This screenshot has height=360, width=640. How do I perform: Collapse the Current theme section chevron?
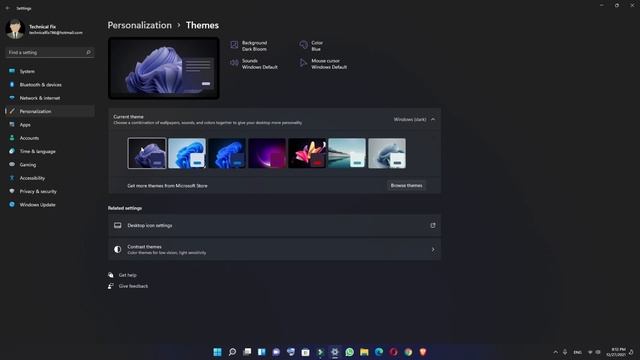(433, 120)
